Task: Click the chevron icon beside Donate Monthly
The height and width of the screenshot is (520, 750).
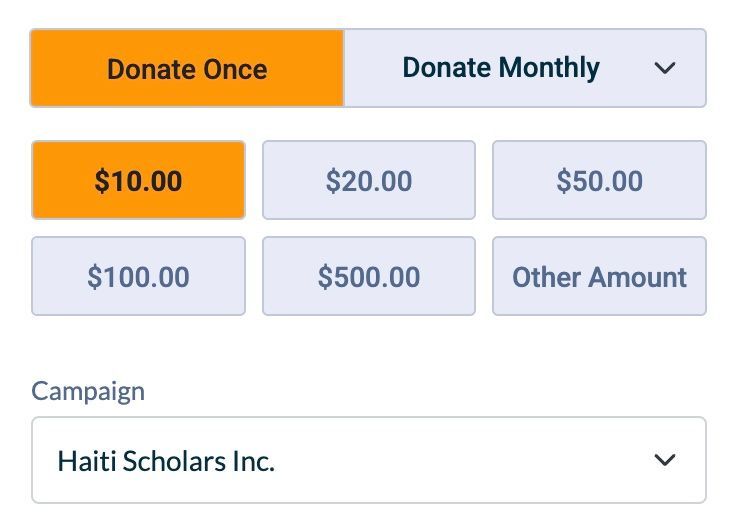Action: [664, 69]
